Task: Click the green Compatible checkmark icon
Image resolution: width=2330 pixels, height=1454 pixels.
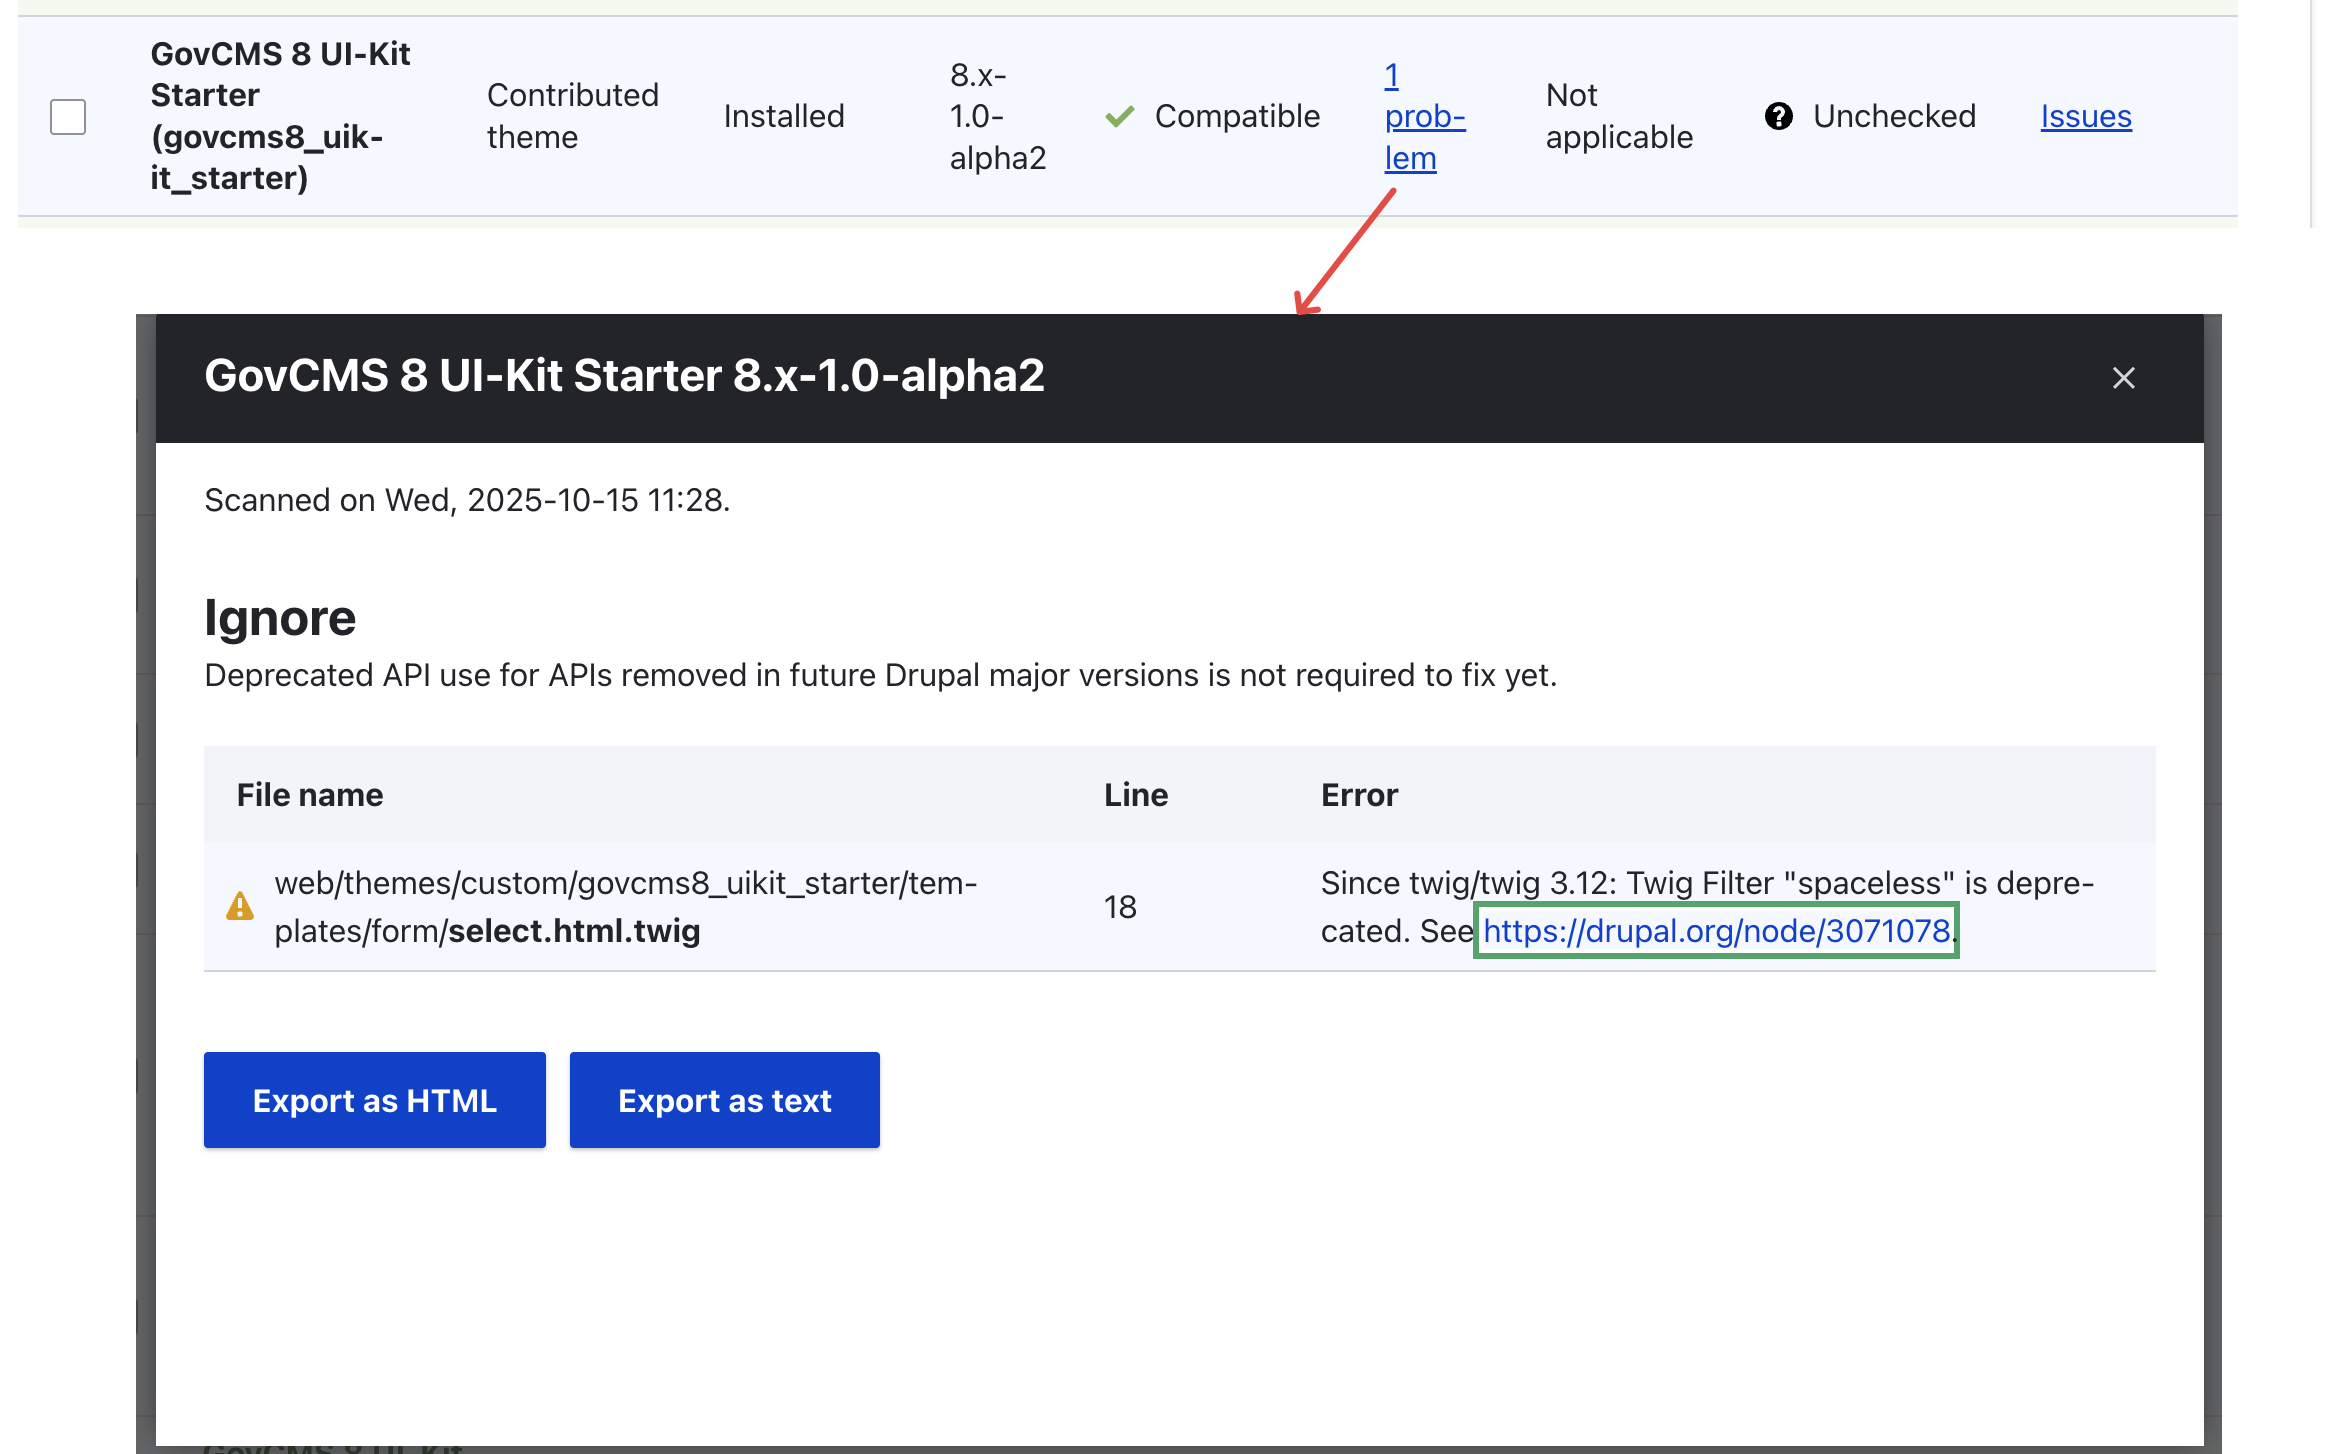Action: coord(1119,116)
